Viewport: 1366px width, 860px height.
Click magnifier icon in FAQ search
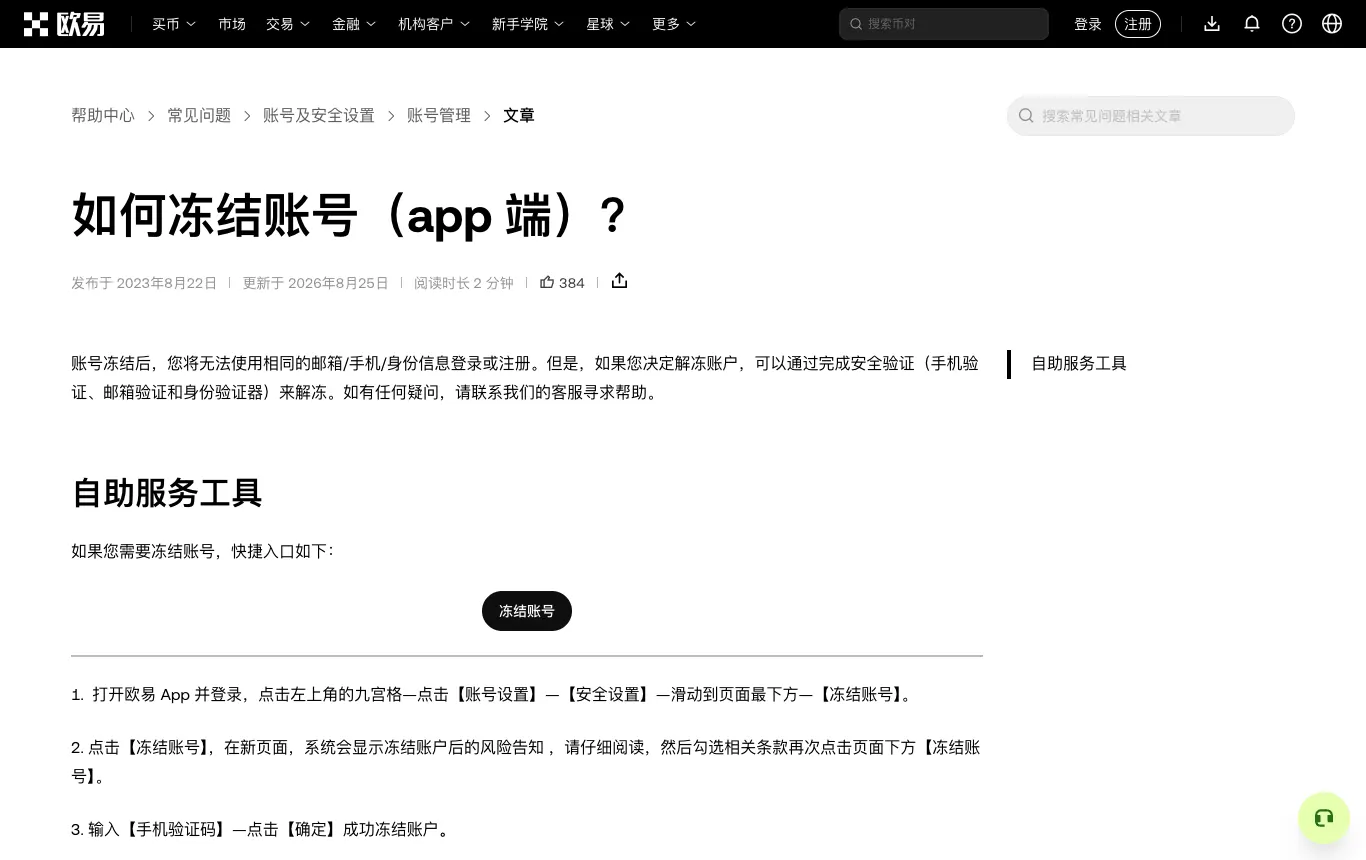click(1026, 116)
